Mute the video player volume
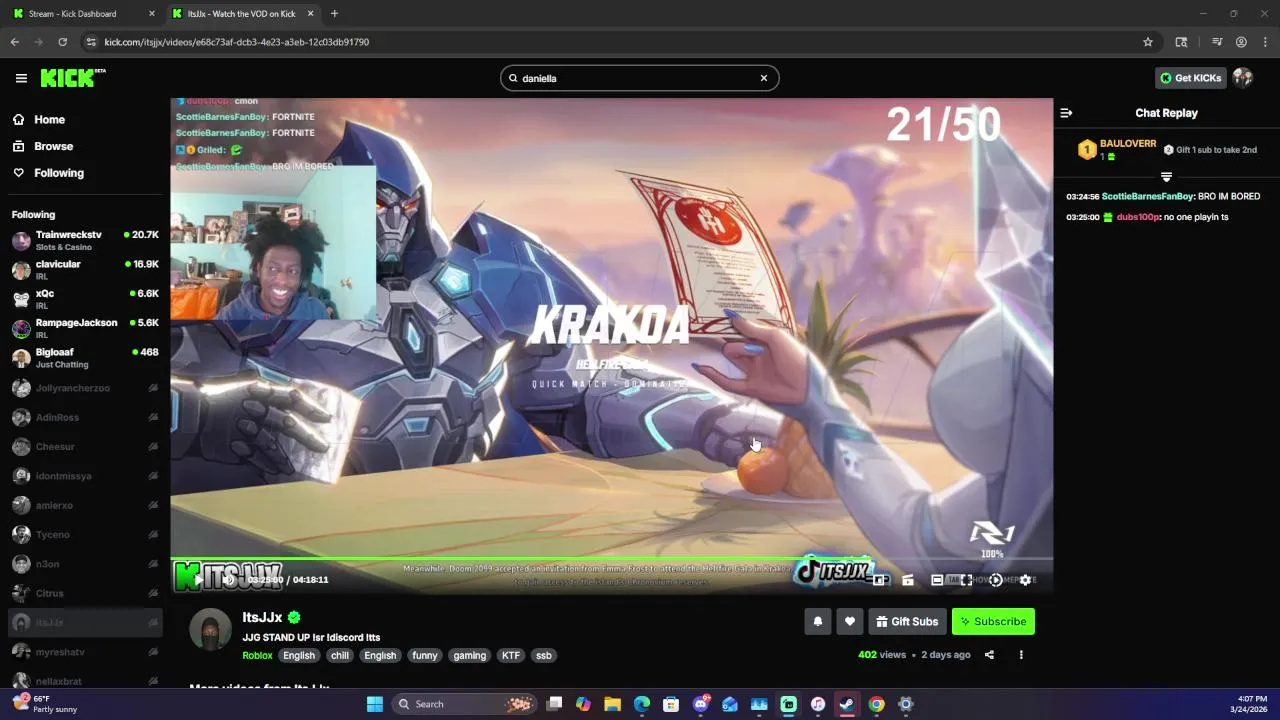1280x720 pixels. pos(228,579)
